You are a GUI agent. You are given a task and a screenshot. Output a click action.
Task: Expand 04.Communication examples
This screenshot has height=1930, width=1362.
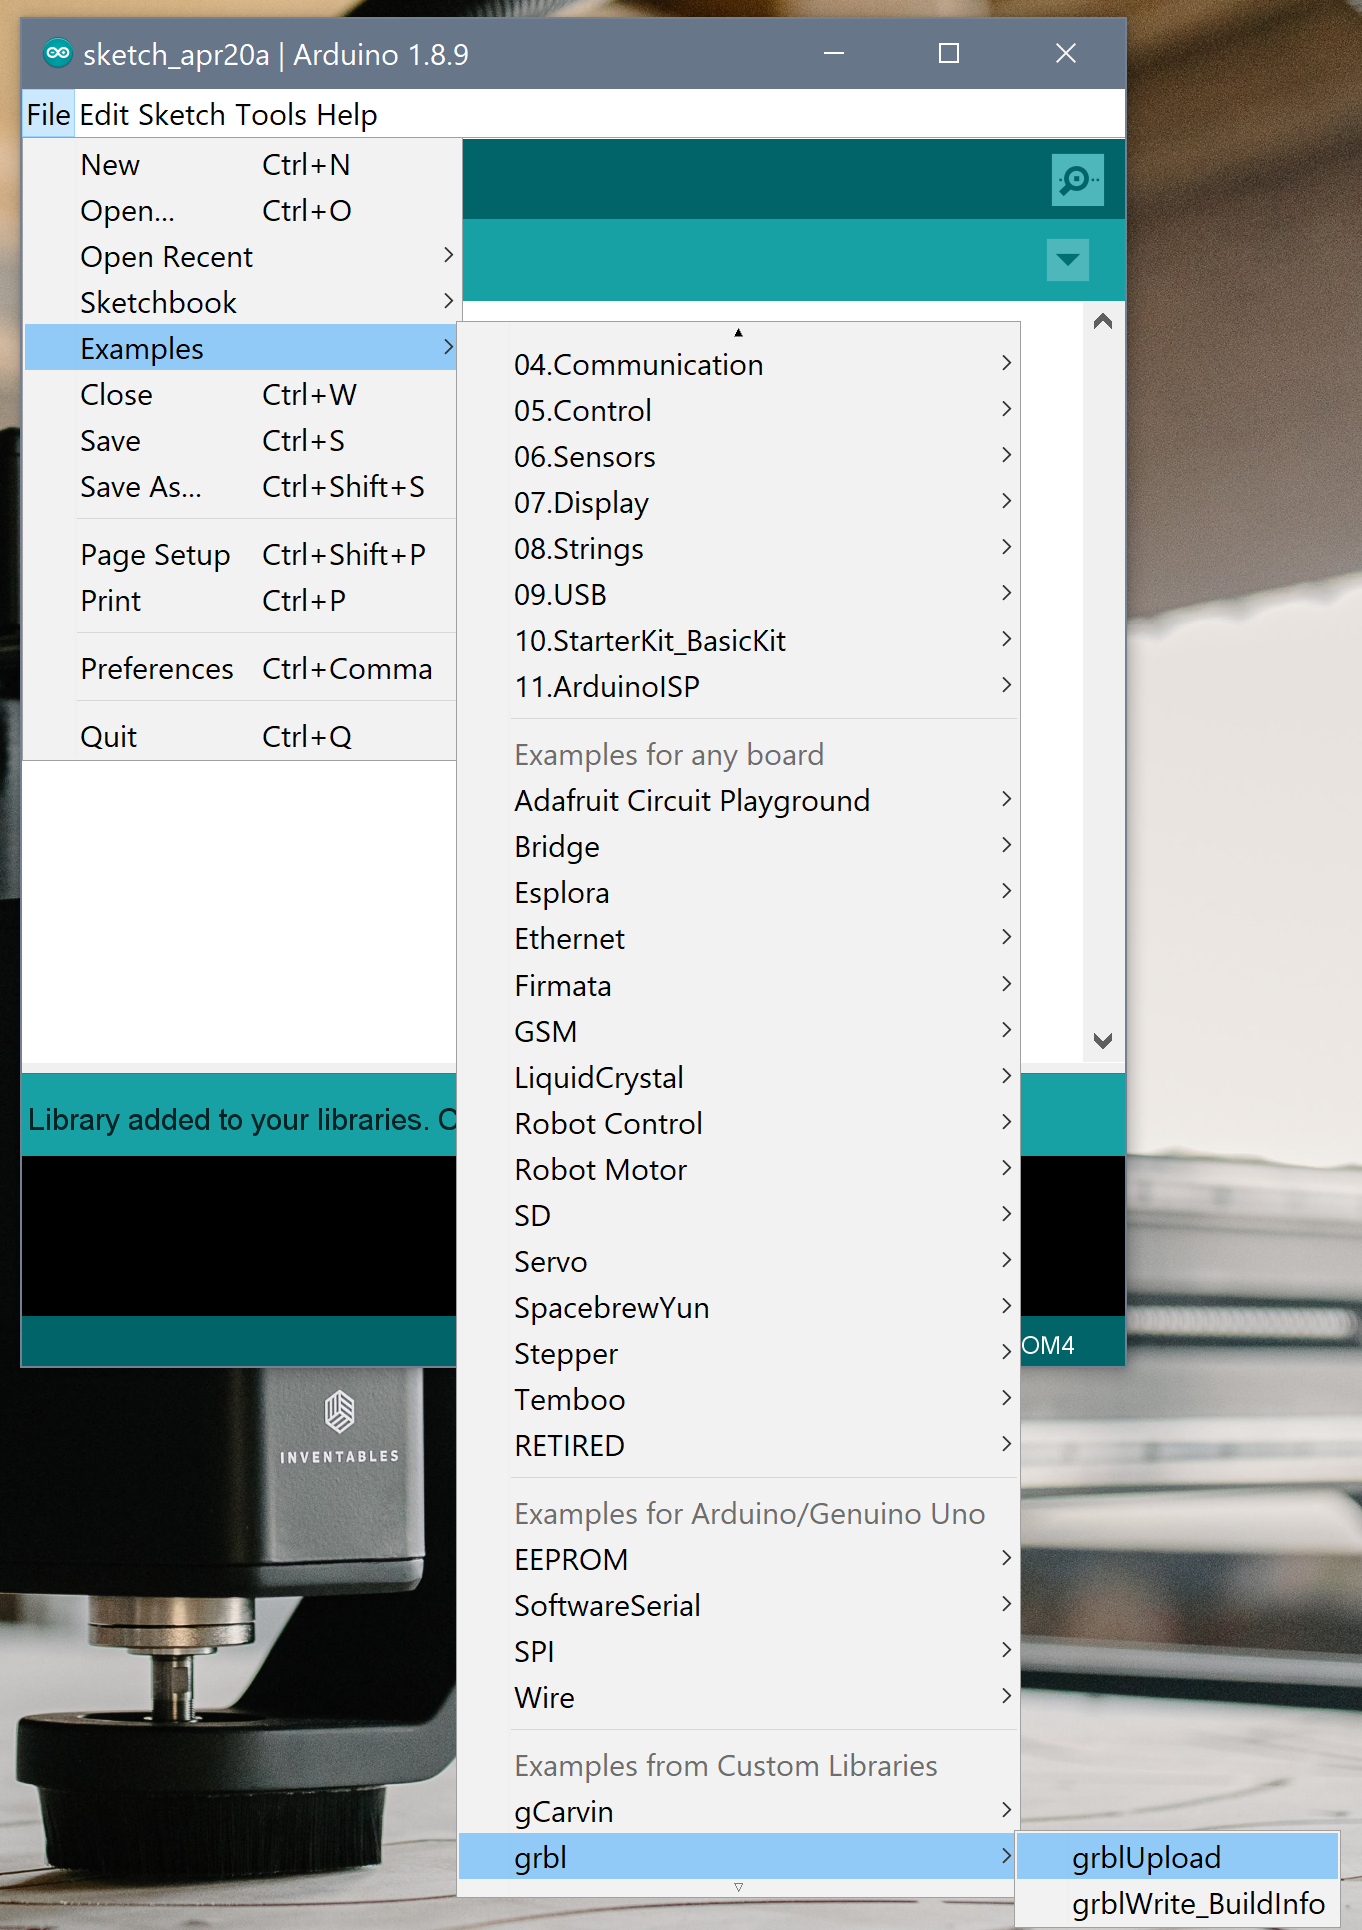[738, 365]
